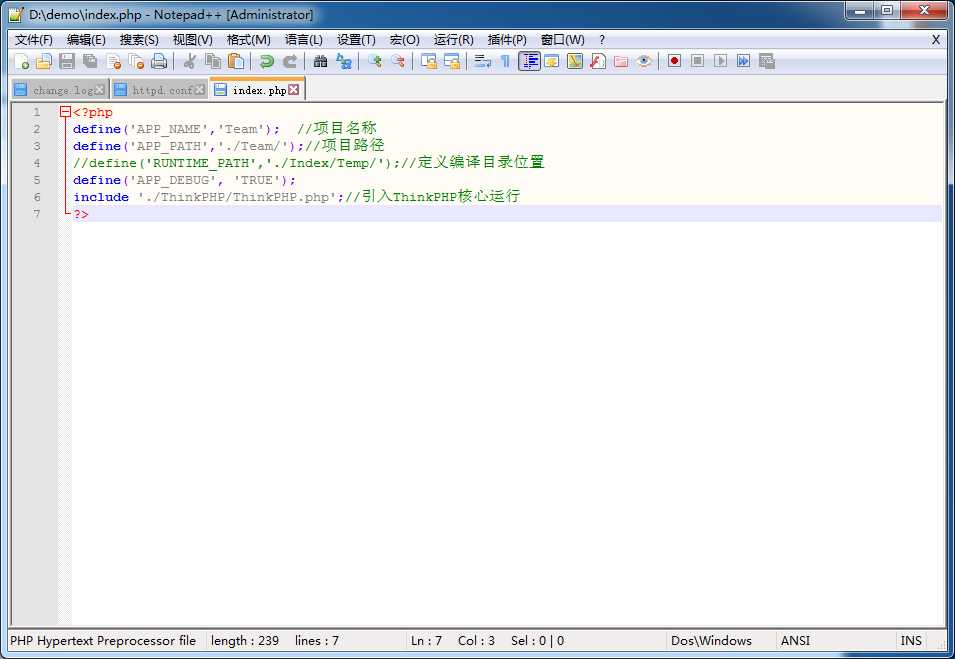The height and width of the screenshot is (659, 955).
Task: Click the ANSI encoding in status bar
Action: (795, 641)
